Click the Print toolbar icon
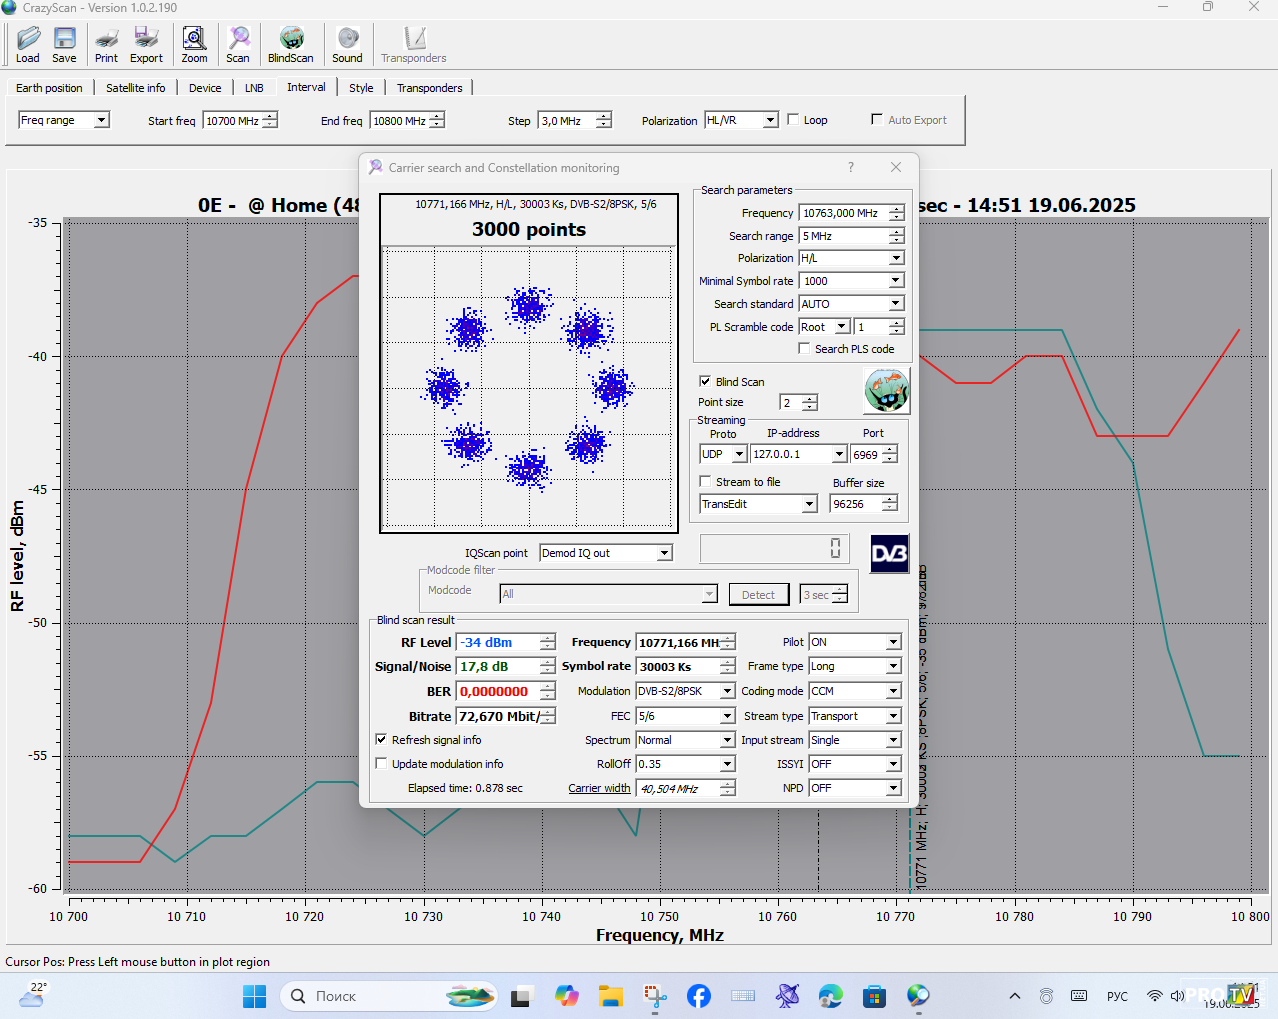This screenshot has width=1278, height=1019. (x=106, y=44)
